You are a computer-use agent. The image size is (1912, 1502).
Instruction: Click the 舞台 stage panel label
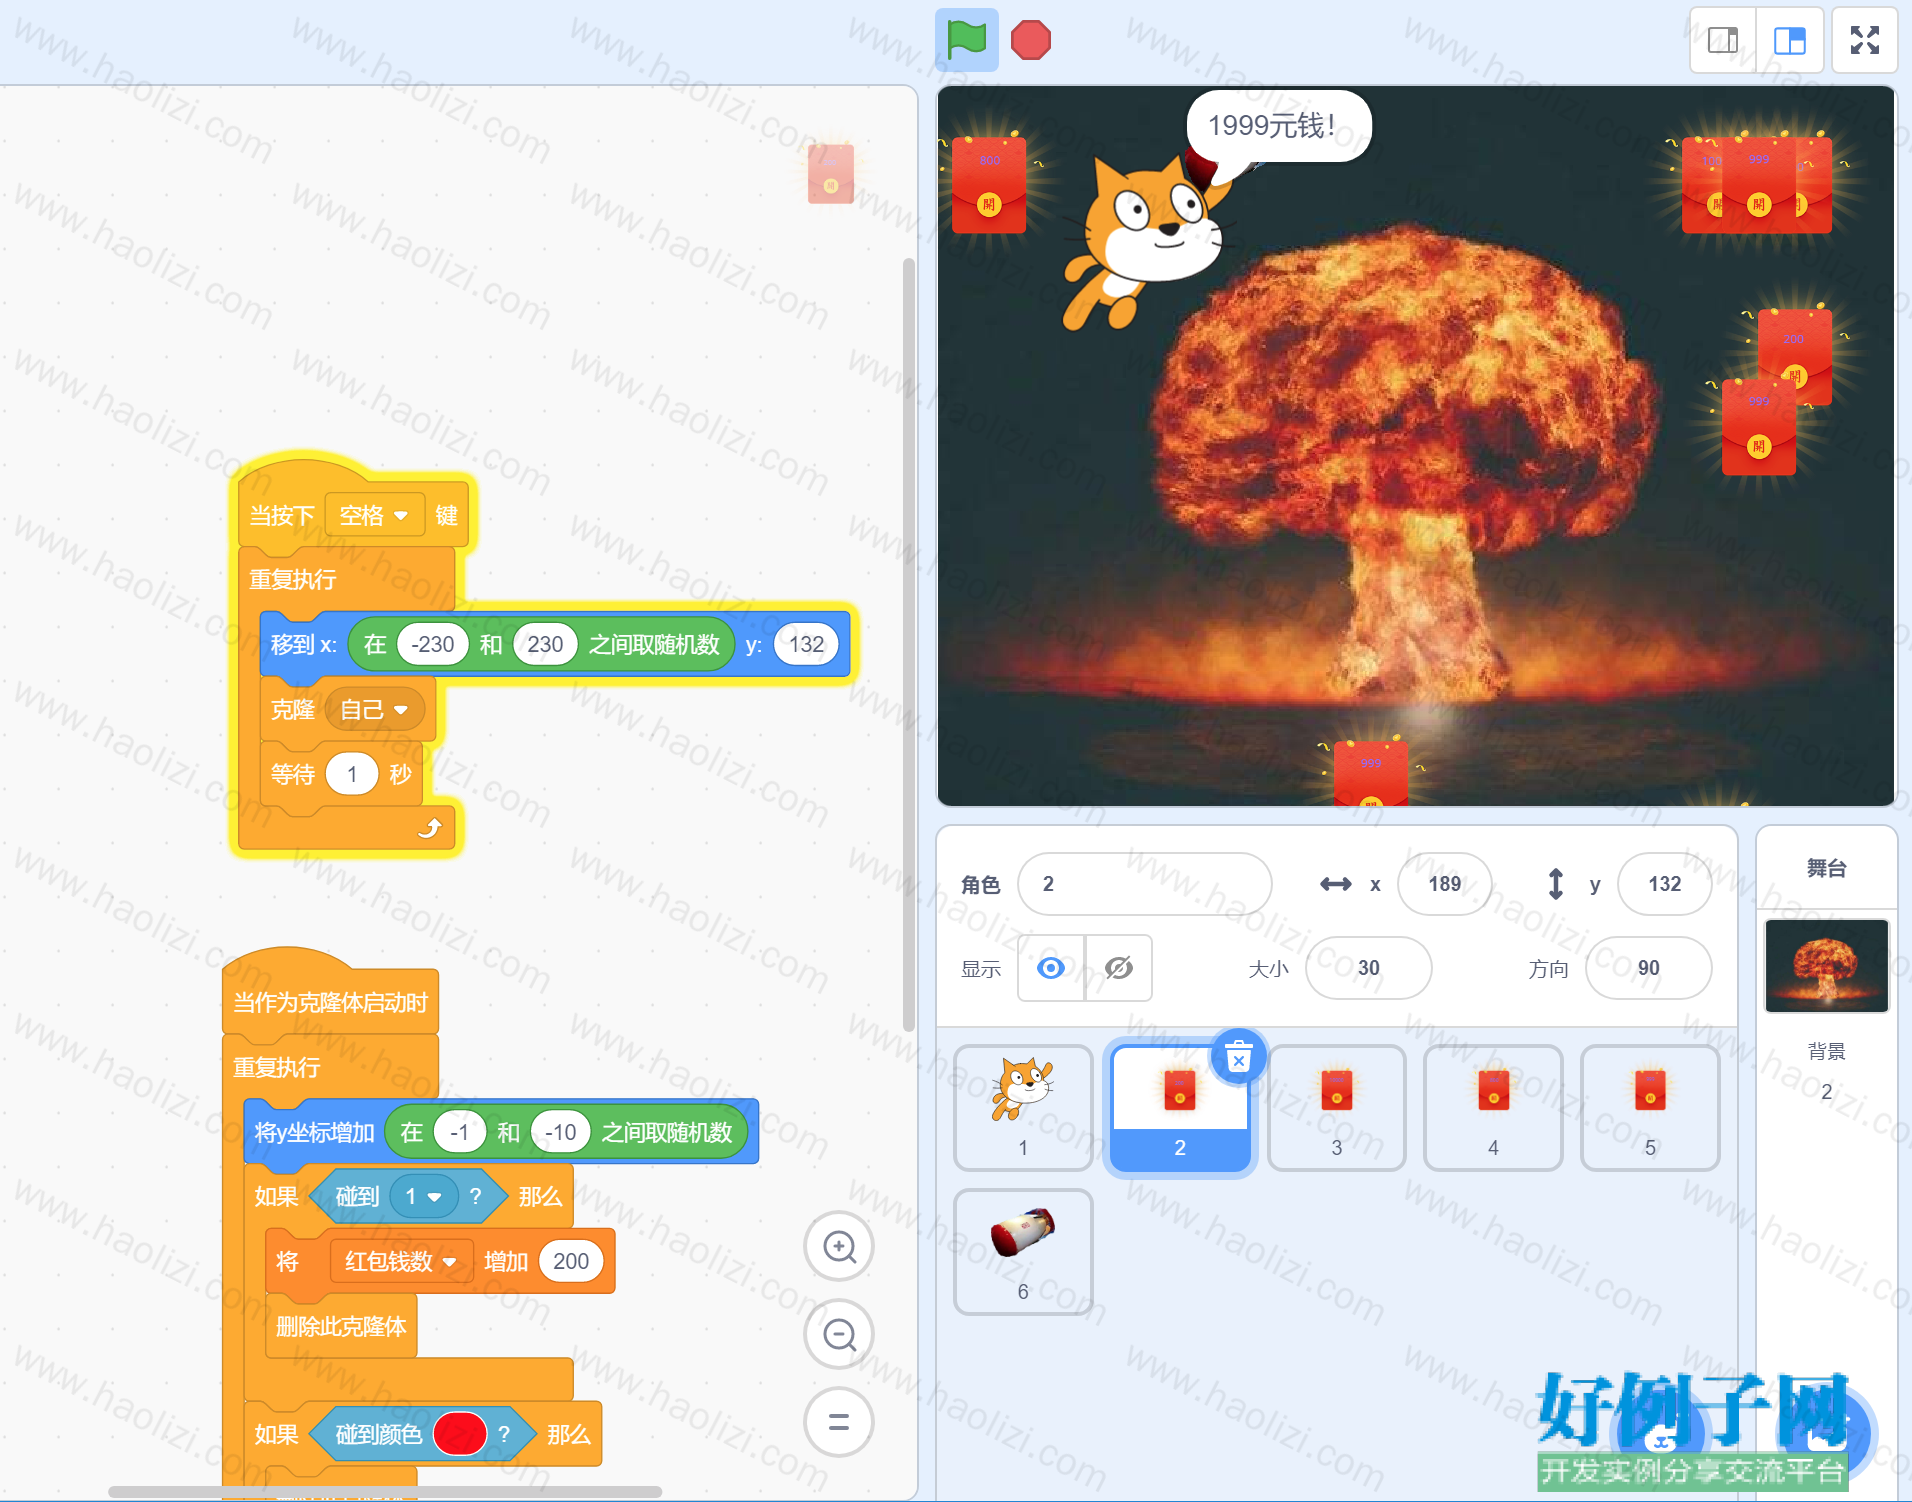click(x=1826, y=868)
